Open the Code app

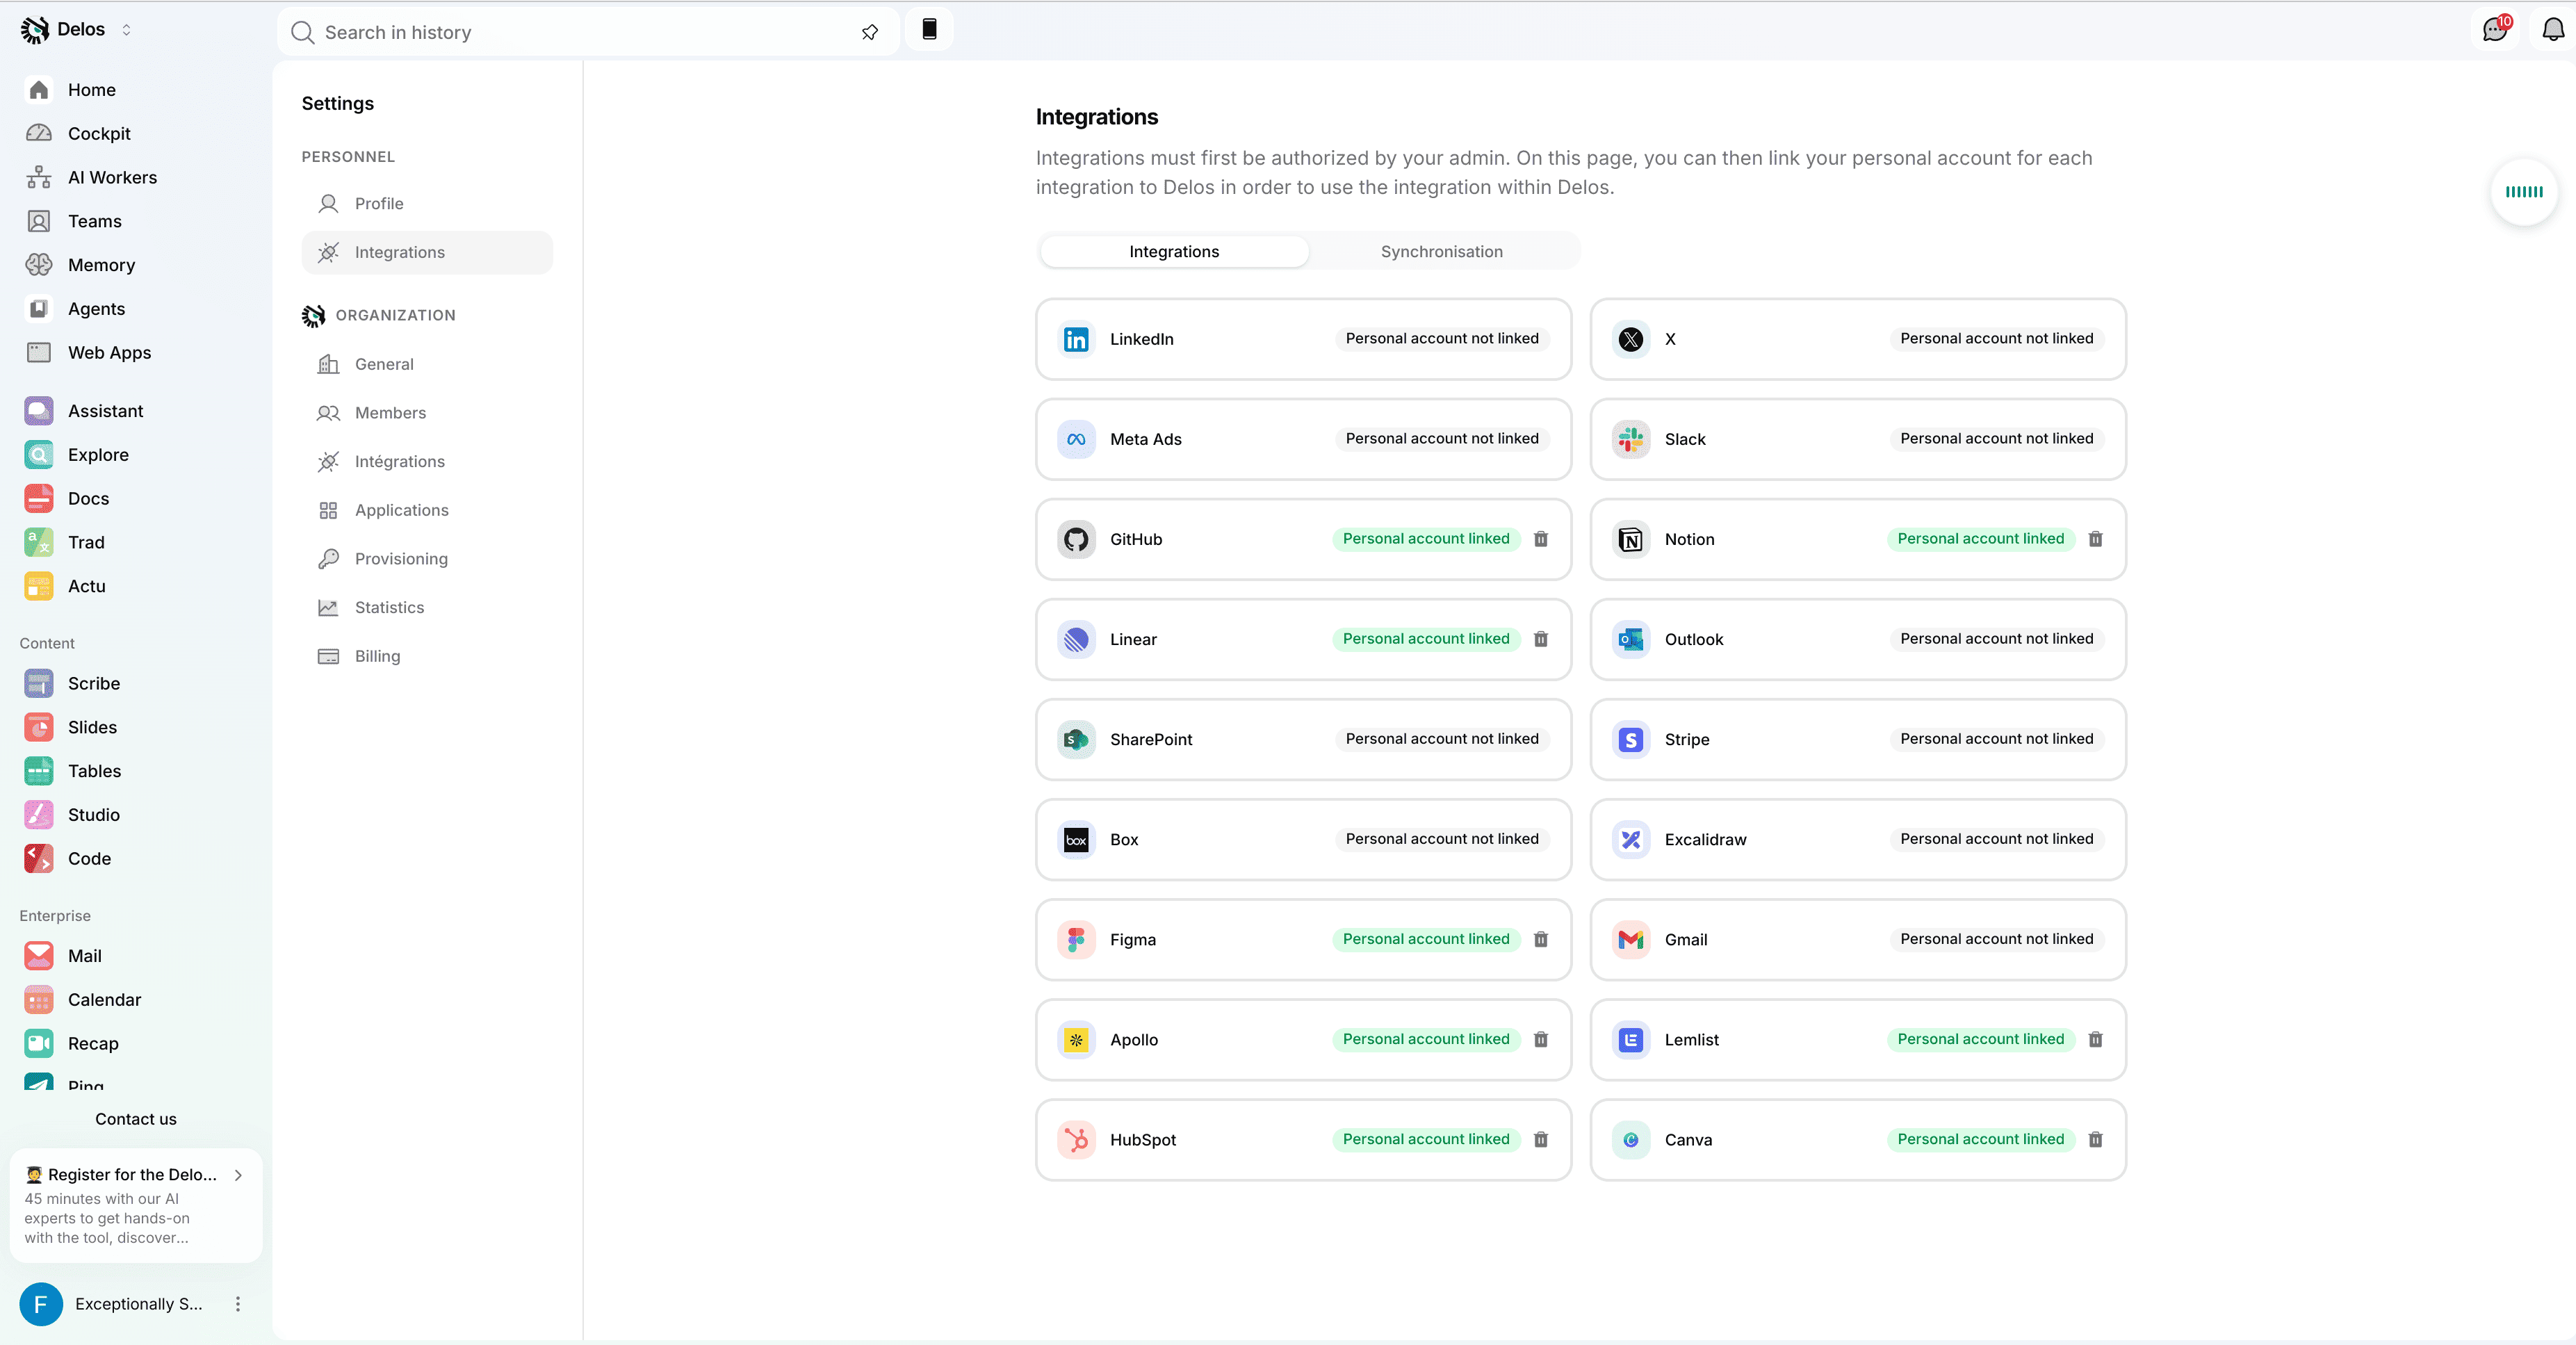(136, 859)
